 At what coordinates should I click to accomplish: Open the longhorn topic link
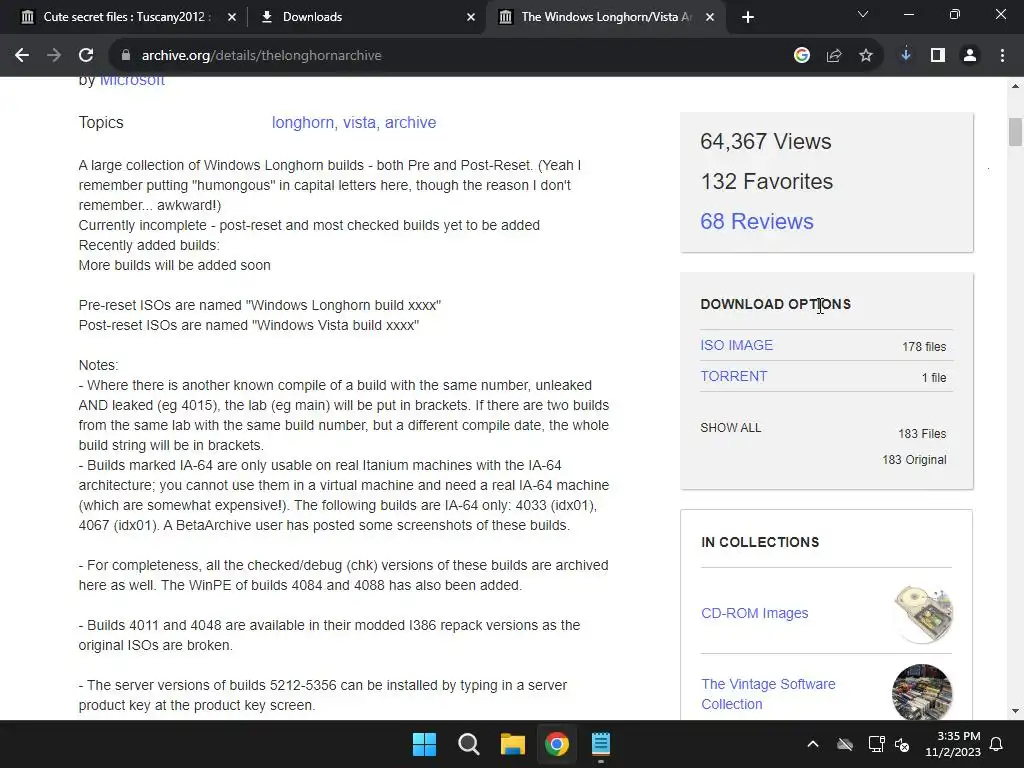tap(304, 123)
